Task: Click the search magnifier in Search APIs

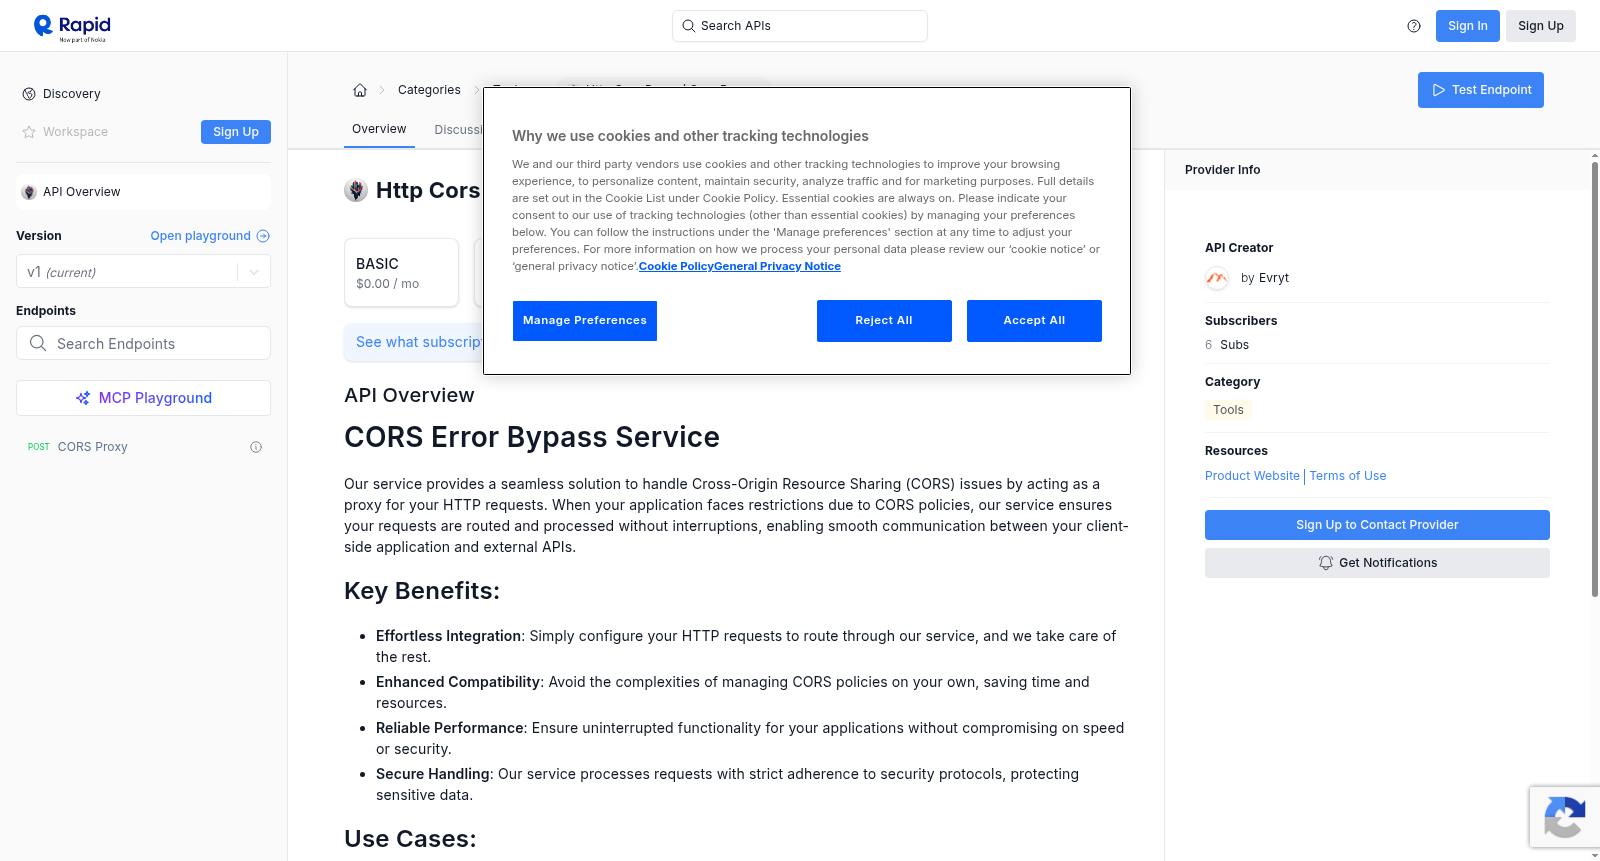Action: click(x=688, y=26)
